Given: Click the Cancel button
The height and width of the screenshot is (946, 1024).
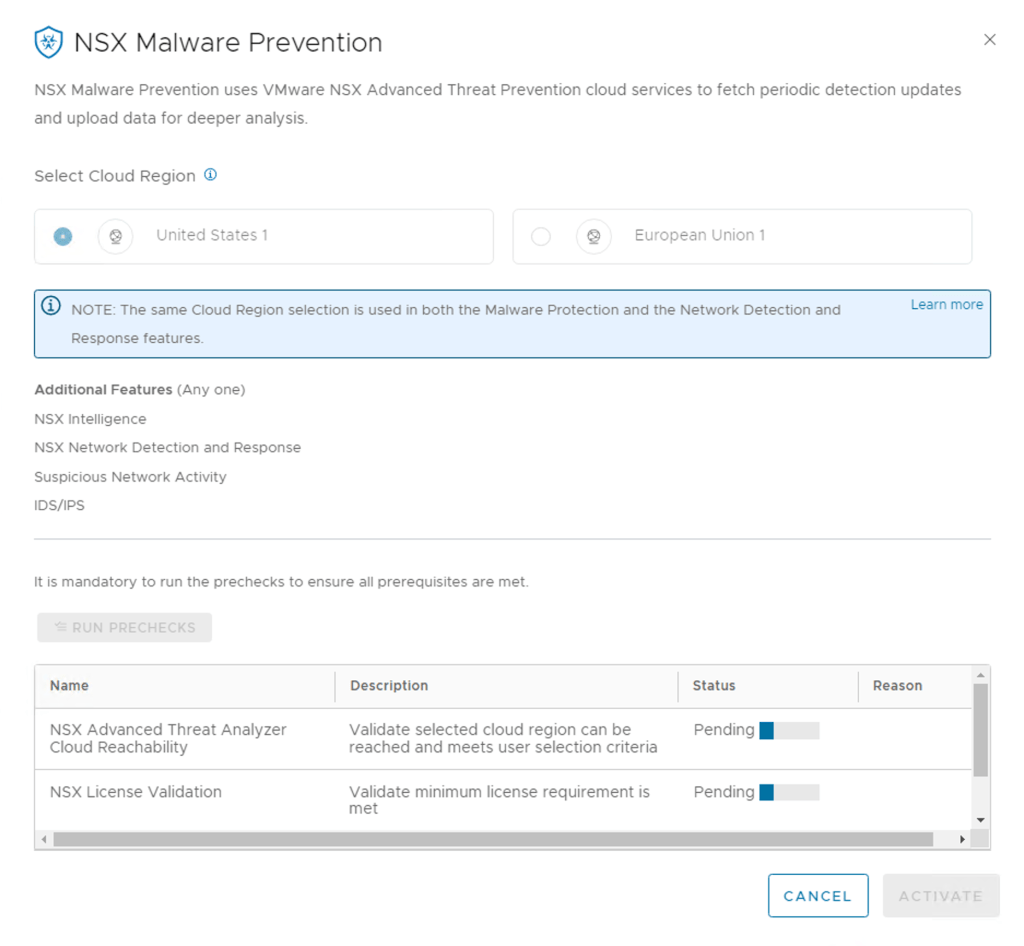Looking at the screenshot, I should (x=817, y=896).
